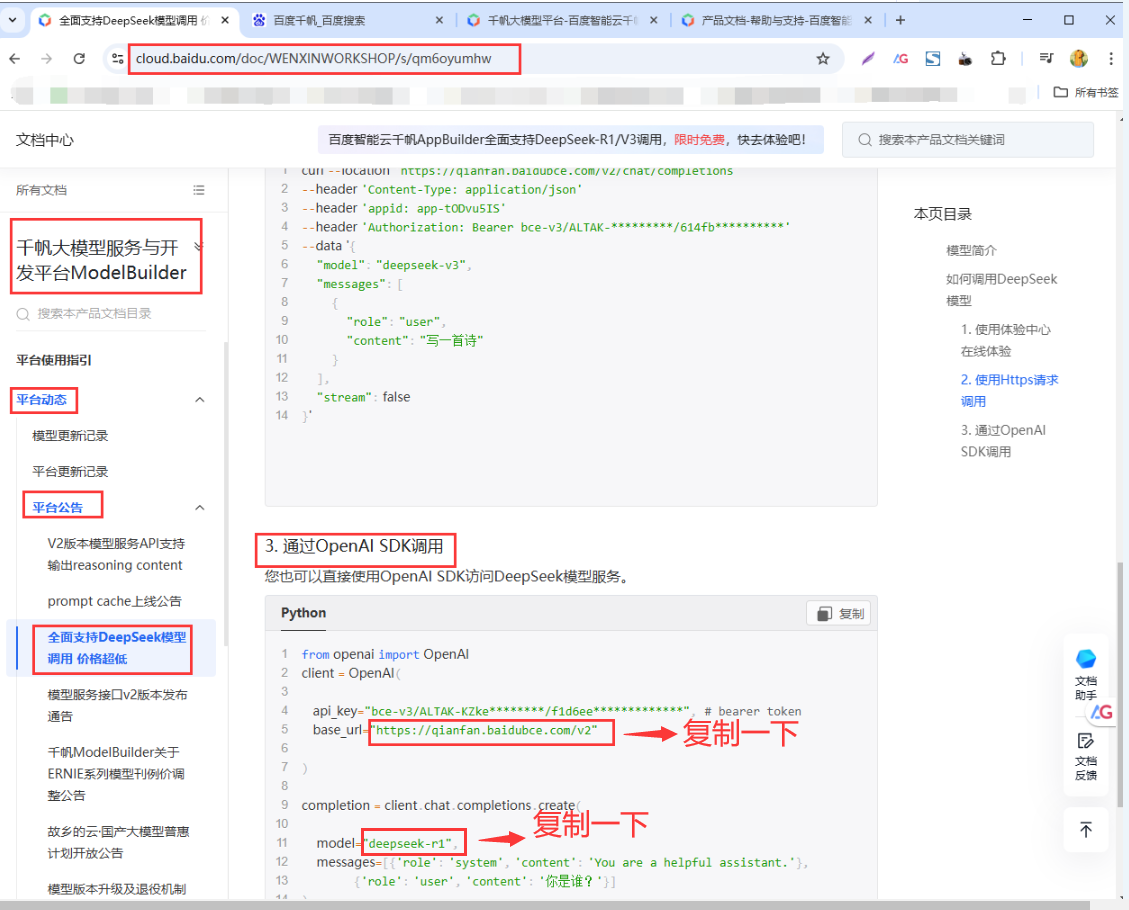Copy the Python code with 复制 button
The height and width of the screenshot is (910, 1129).
point(839,613)
